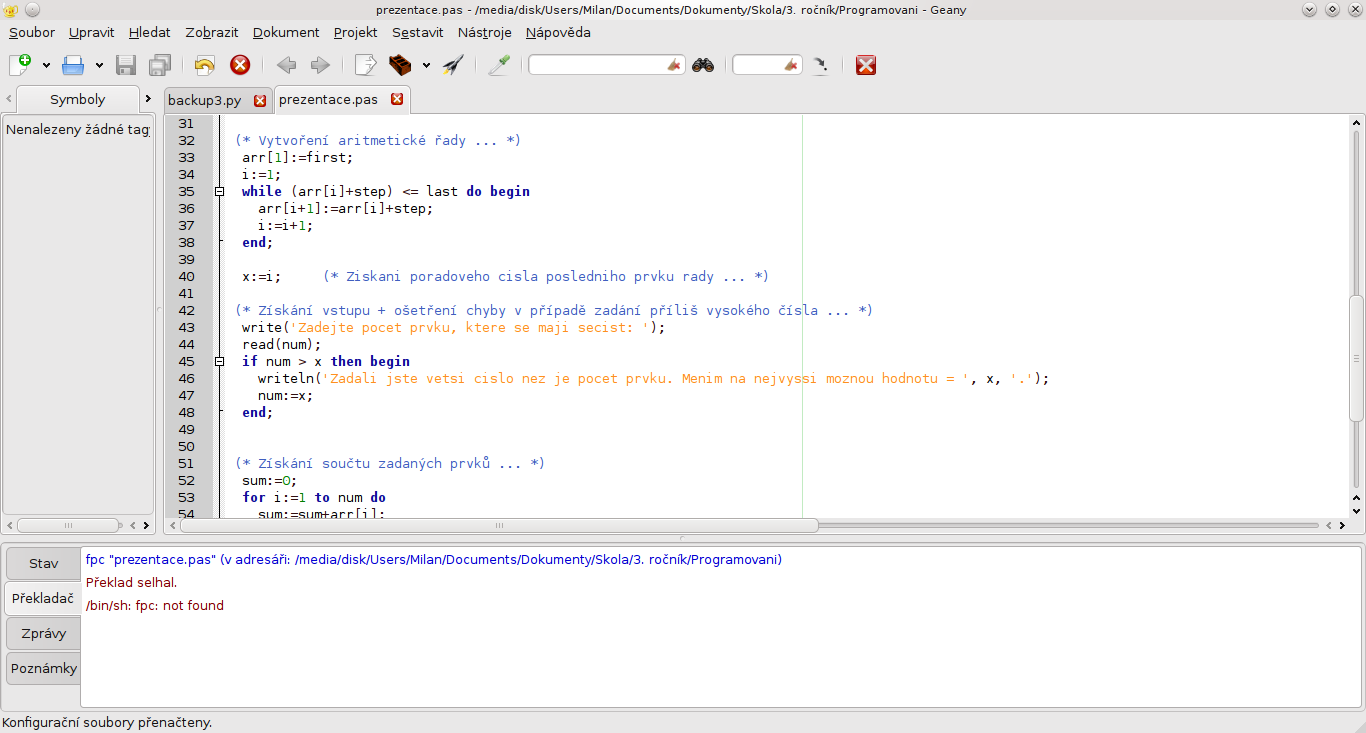This screenshot has width=1366, height=733.
Task: Clear the search field with broom icon
Action: [x=675, y=65]
